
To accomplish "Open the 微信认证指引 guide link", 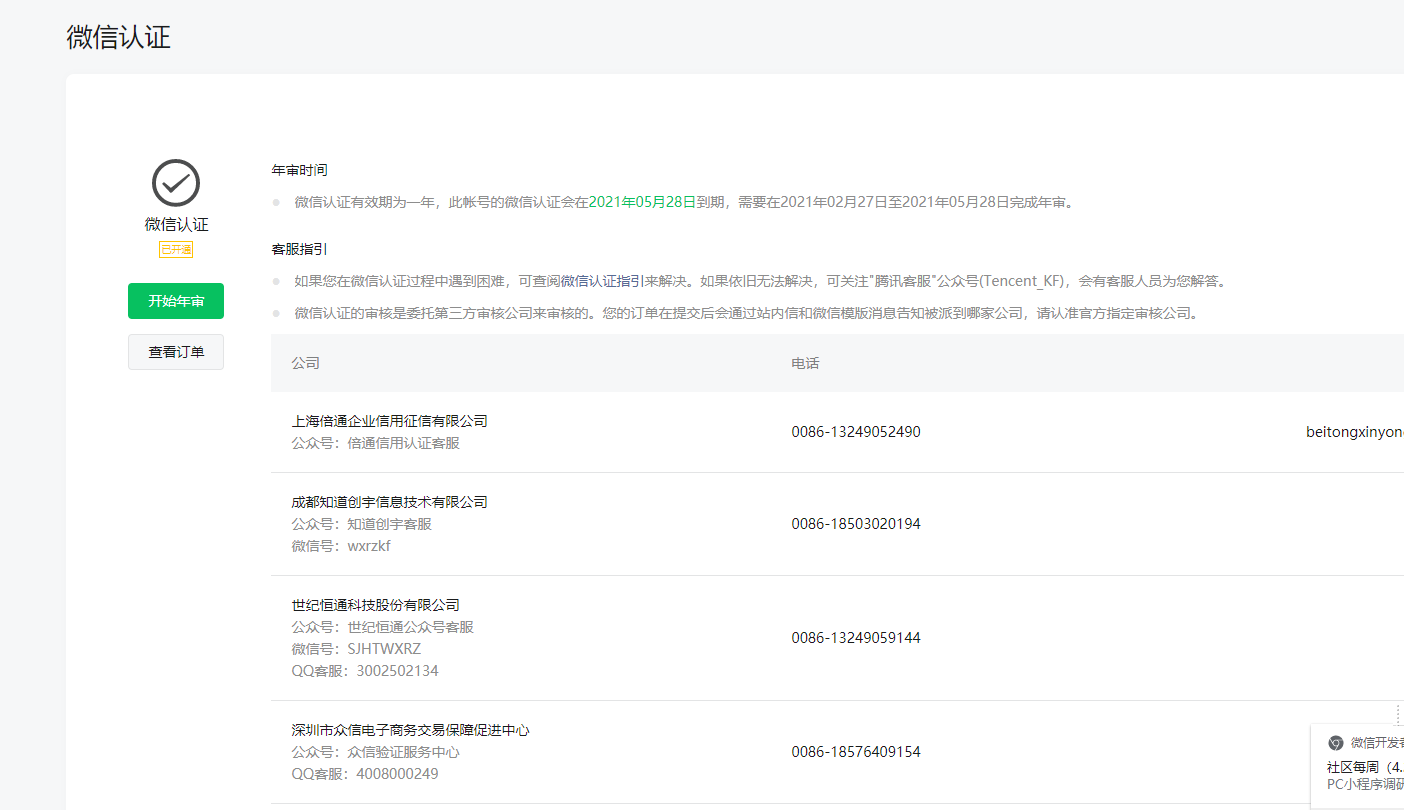I will (x=602, y=281).
